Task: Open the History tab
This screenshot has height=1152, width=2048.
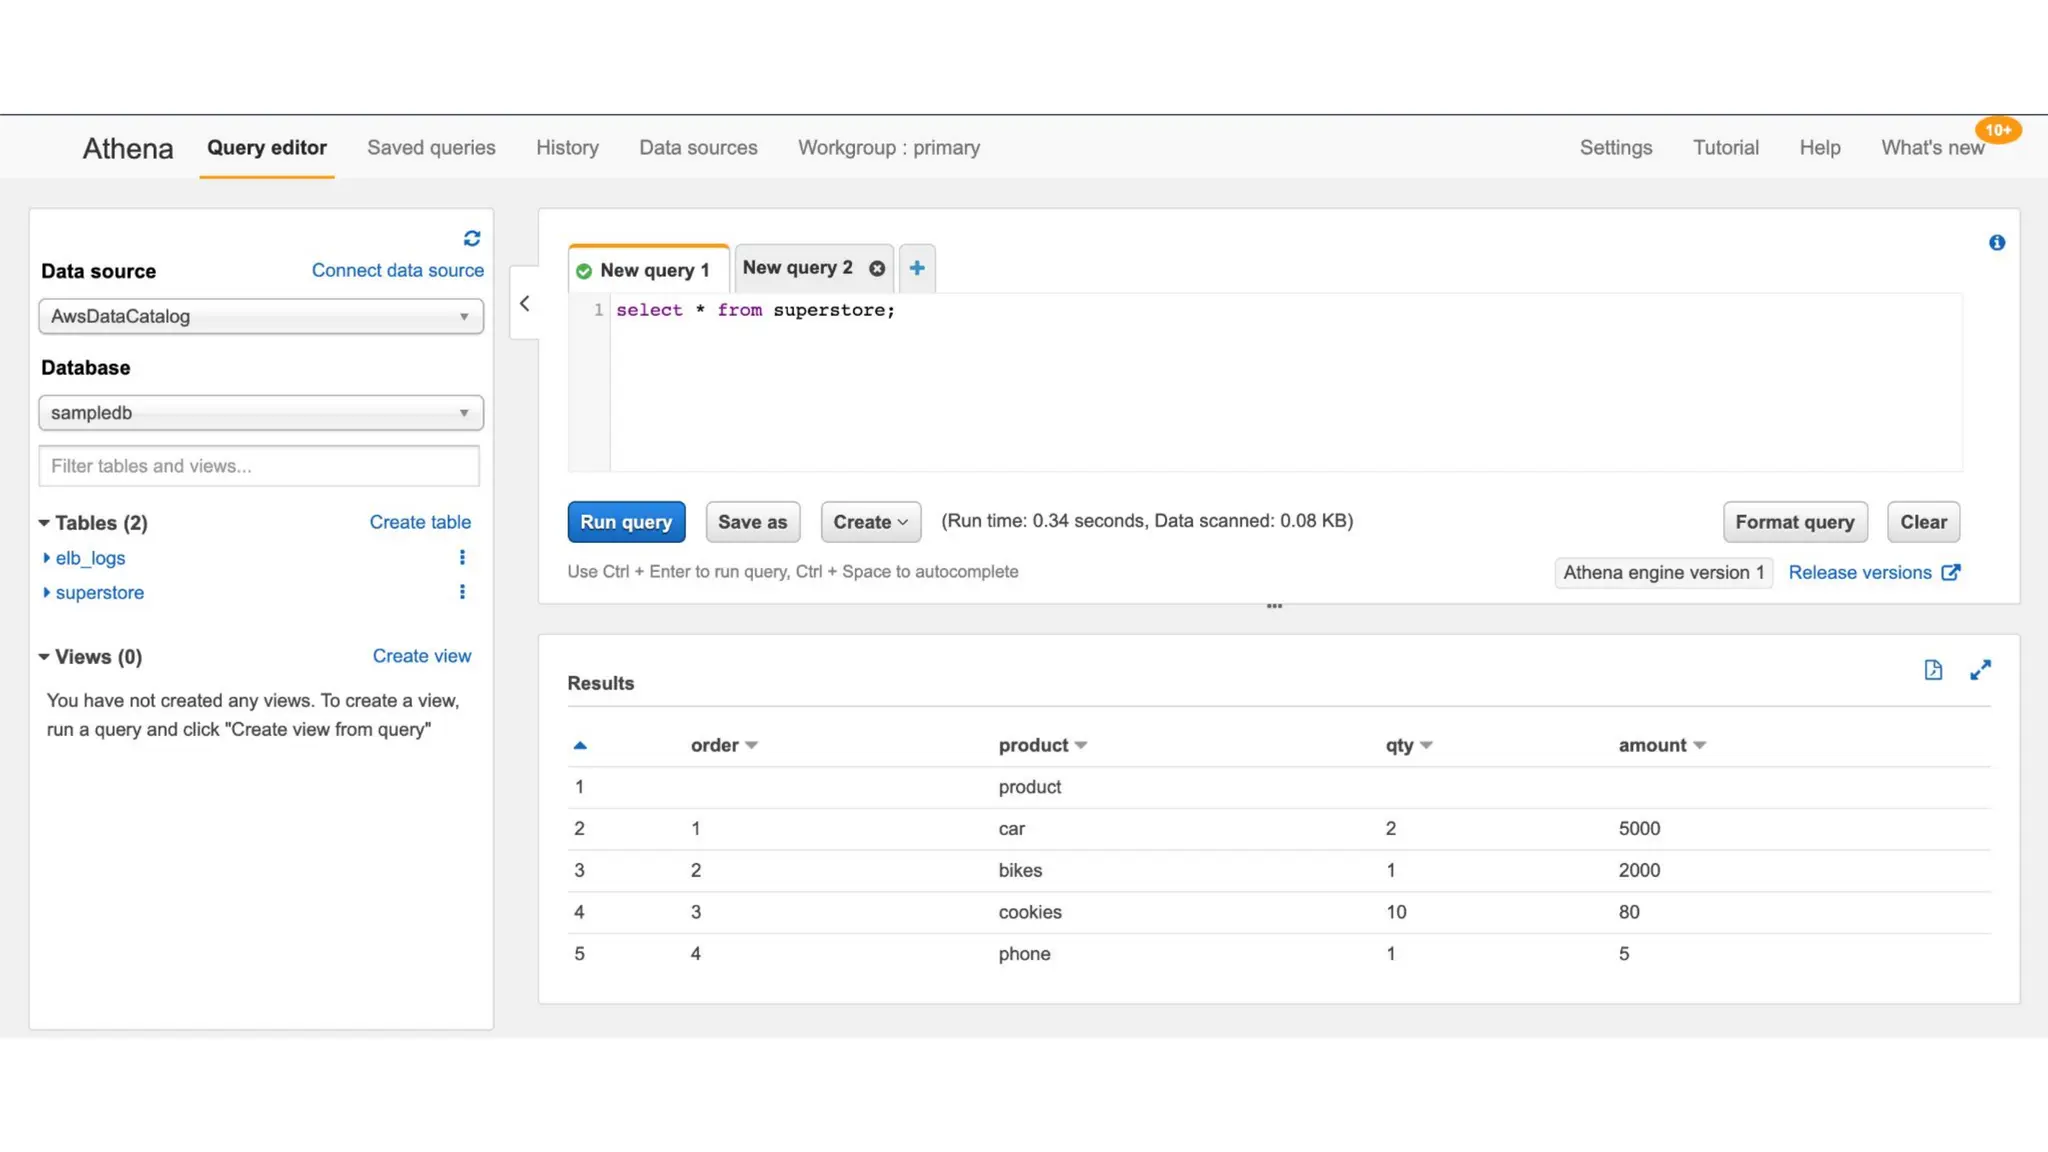Action: click(567, 148)
